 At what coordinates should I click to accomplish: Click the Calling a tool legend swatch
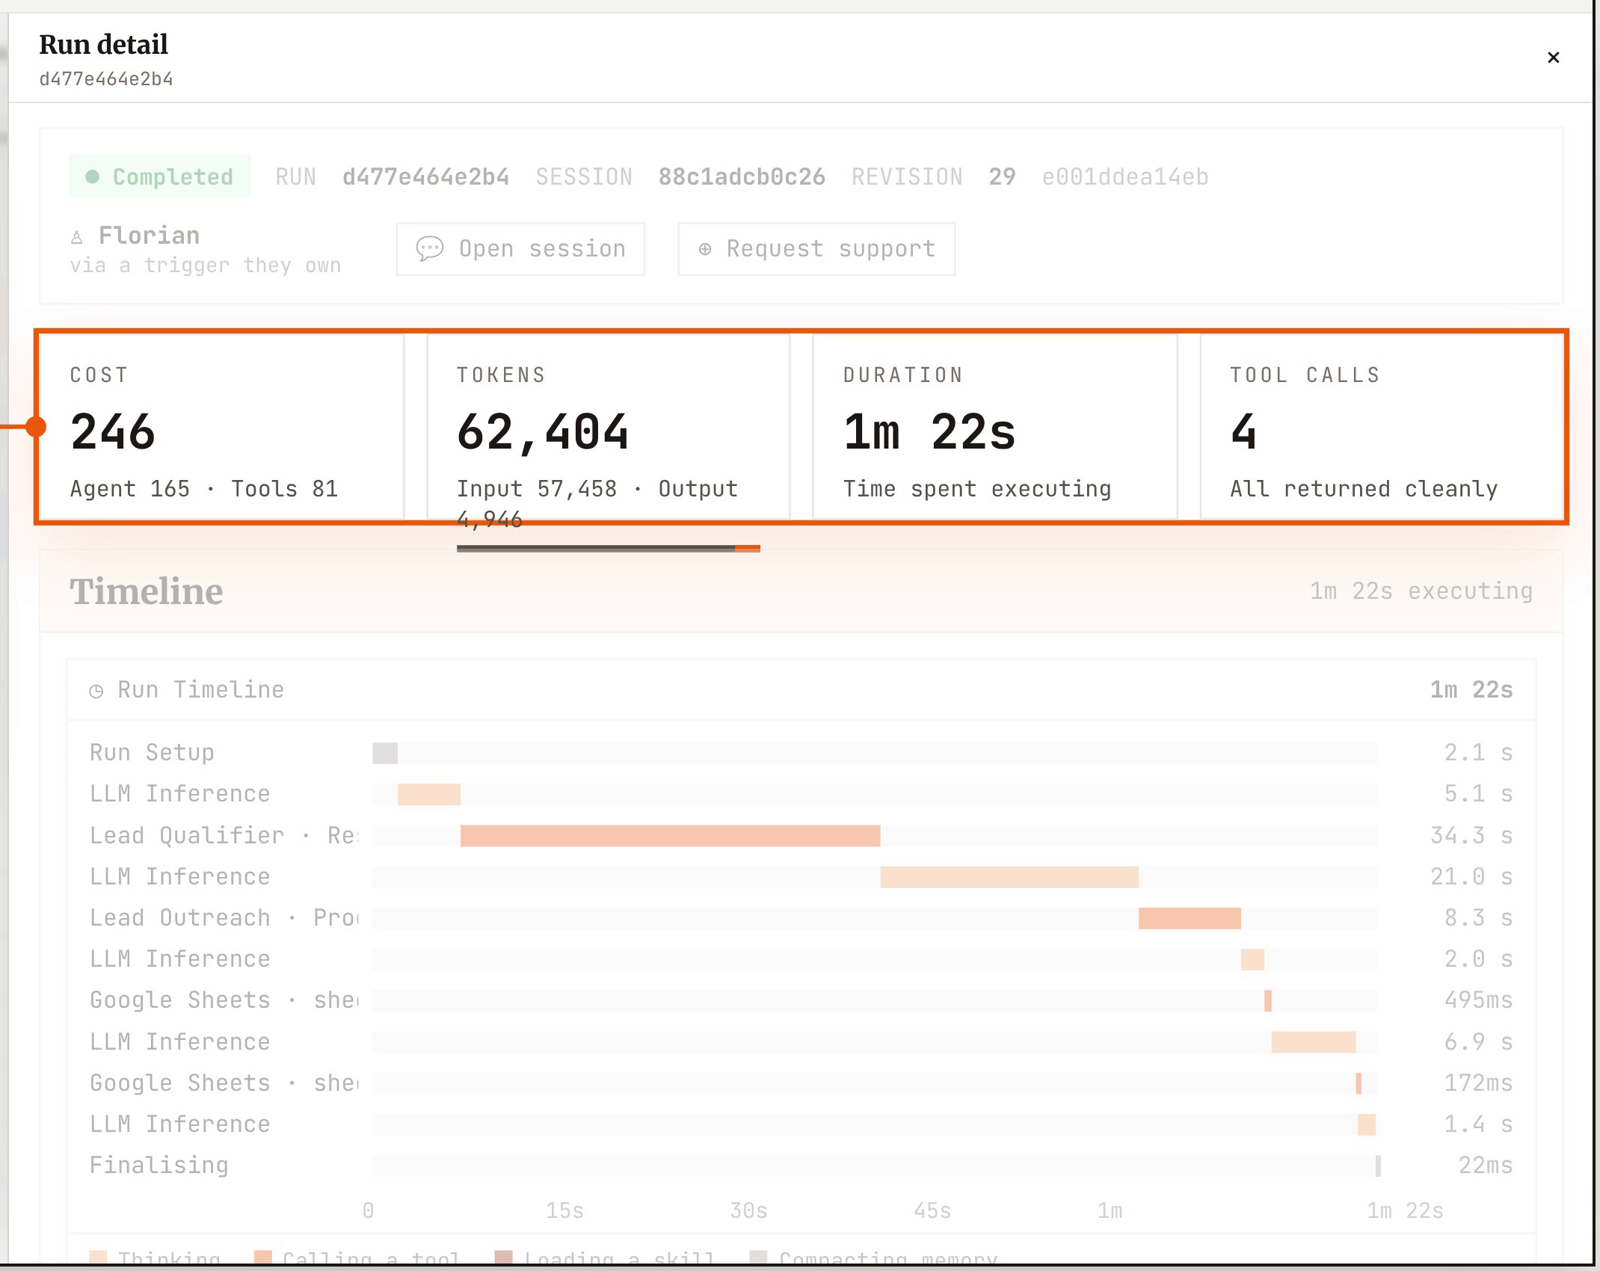click(263, 1258)
